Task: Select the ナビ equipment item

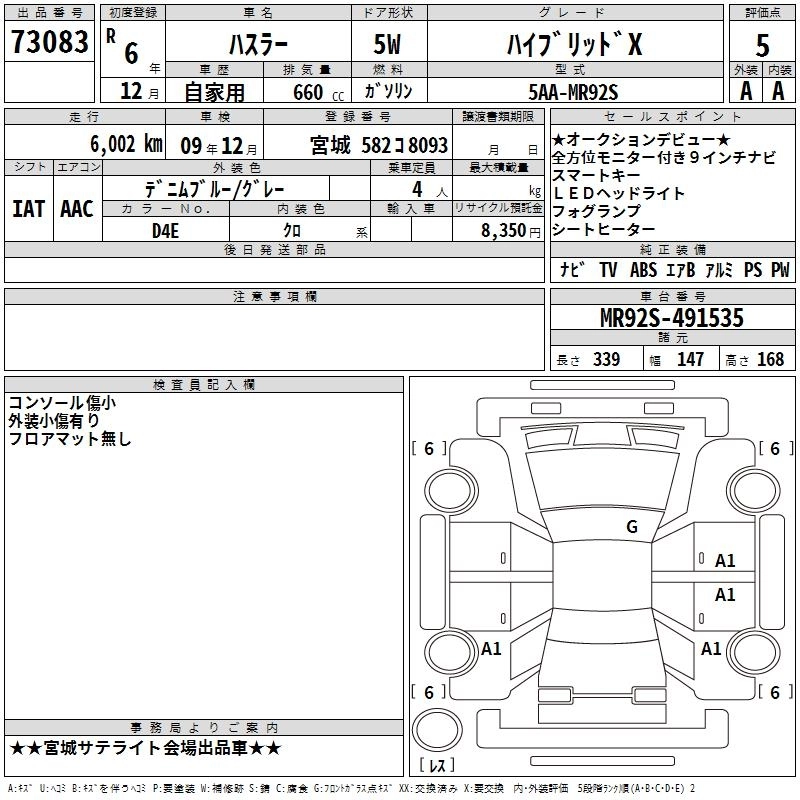Action: (572, 269)
